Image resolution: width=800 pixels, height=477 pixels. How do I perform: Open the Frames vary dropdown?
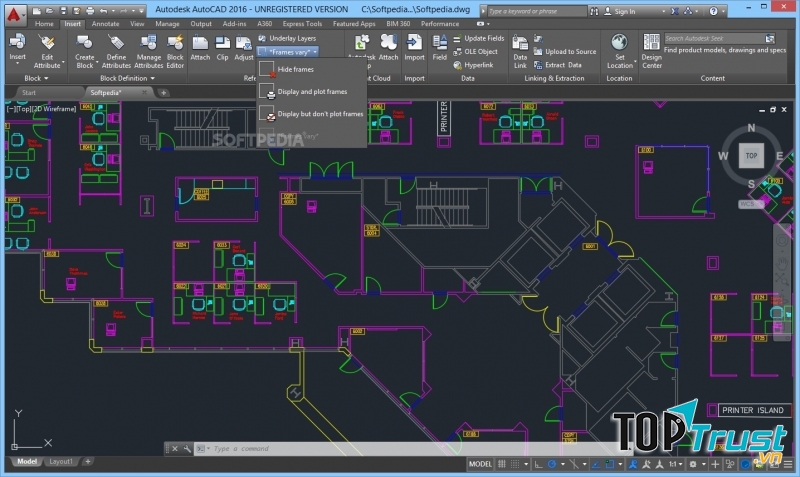pyautogui.click(x=288, y=52)
